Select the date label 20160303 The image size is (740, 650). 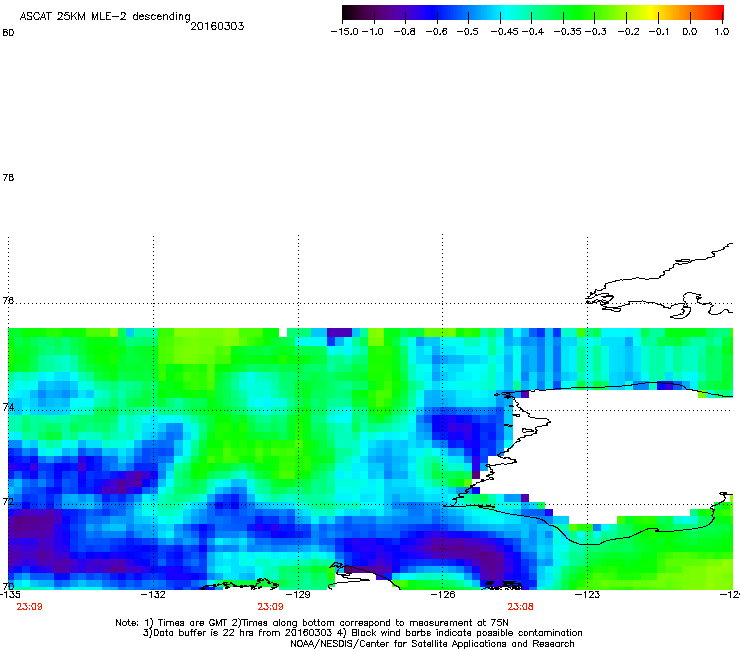pos(217,26)
